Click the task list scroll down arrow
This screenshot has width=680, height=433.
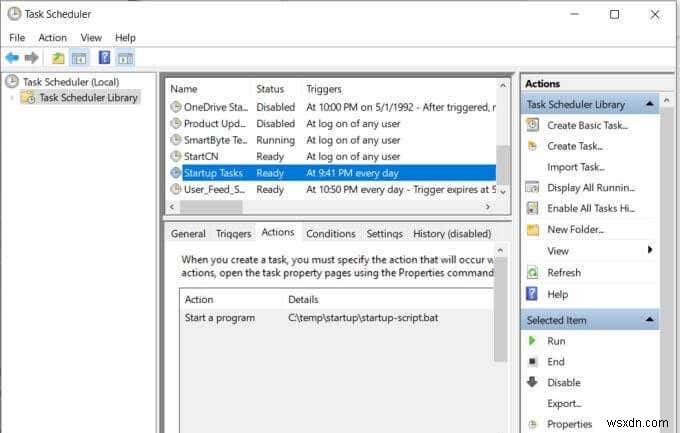point(503,191)
